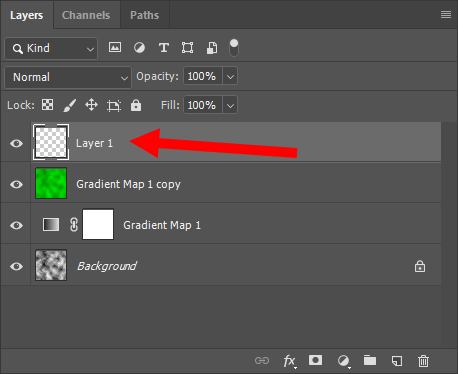This screenshot has height=374, width=458.
Task: Select the Background layer thumbnail
Action: [51, 265]
